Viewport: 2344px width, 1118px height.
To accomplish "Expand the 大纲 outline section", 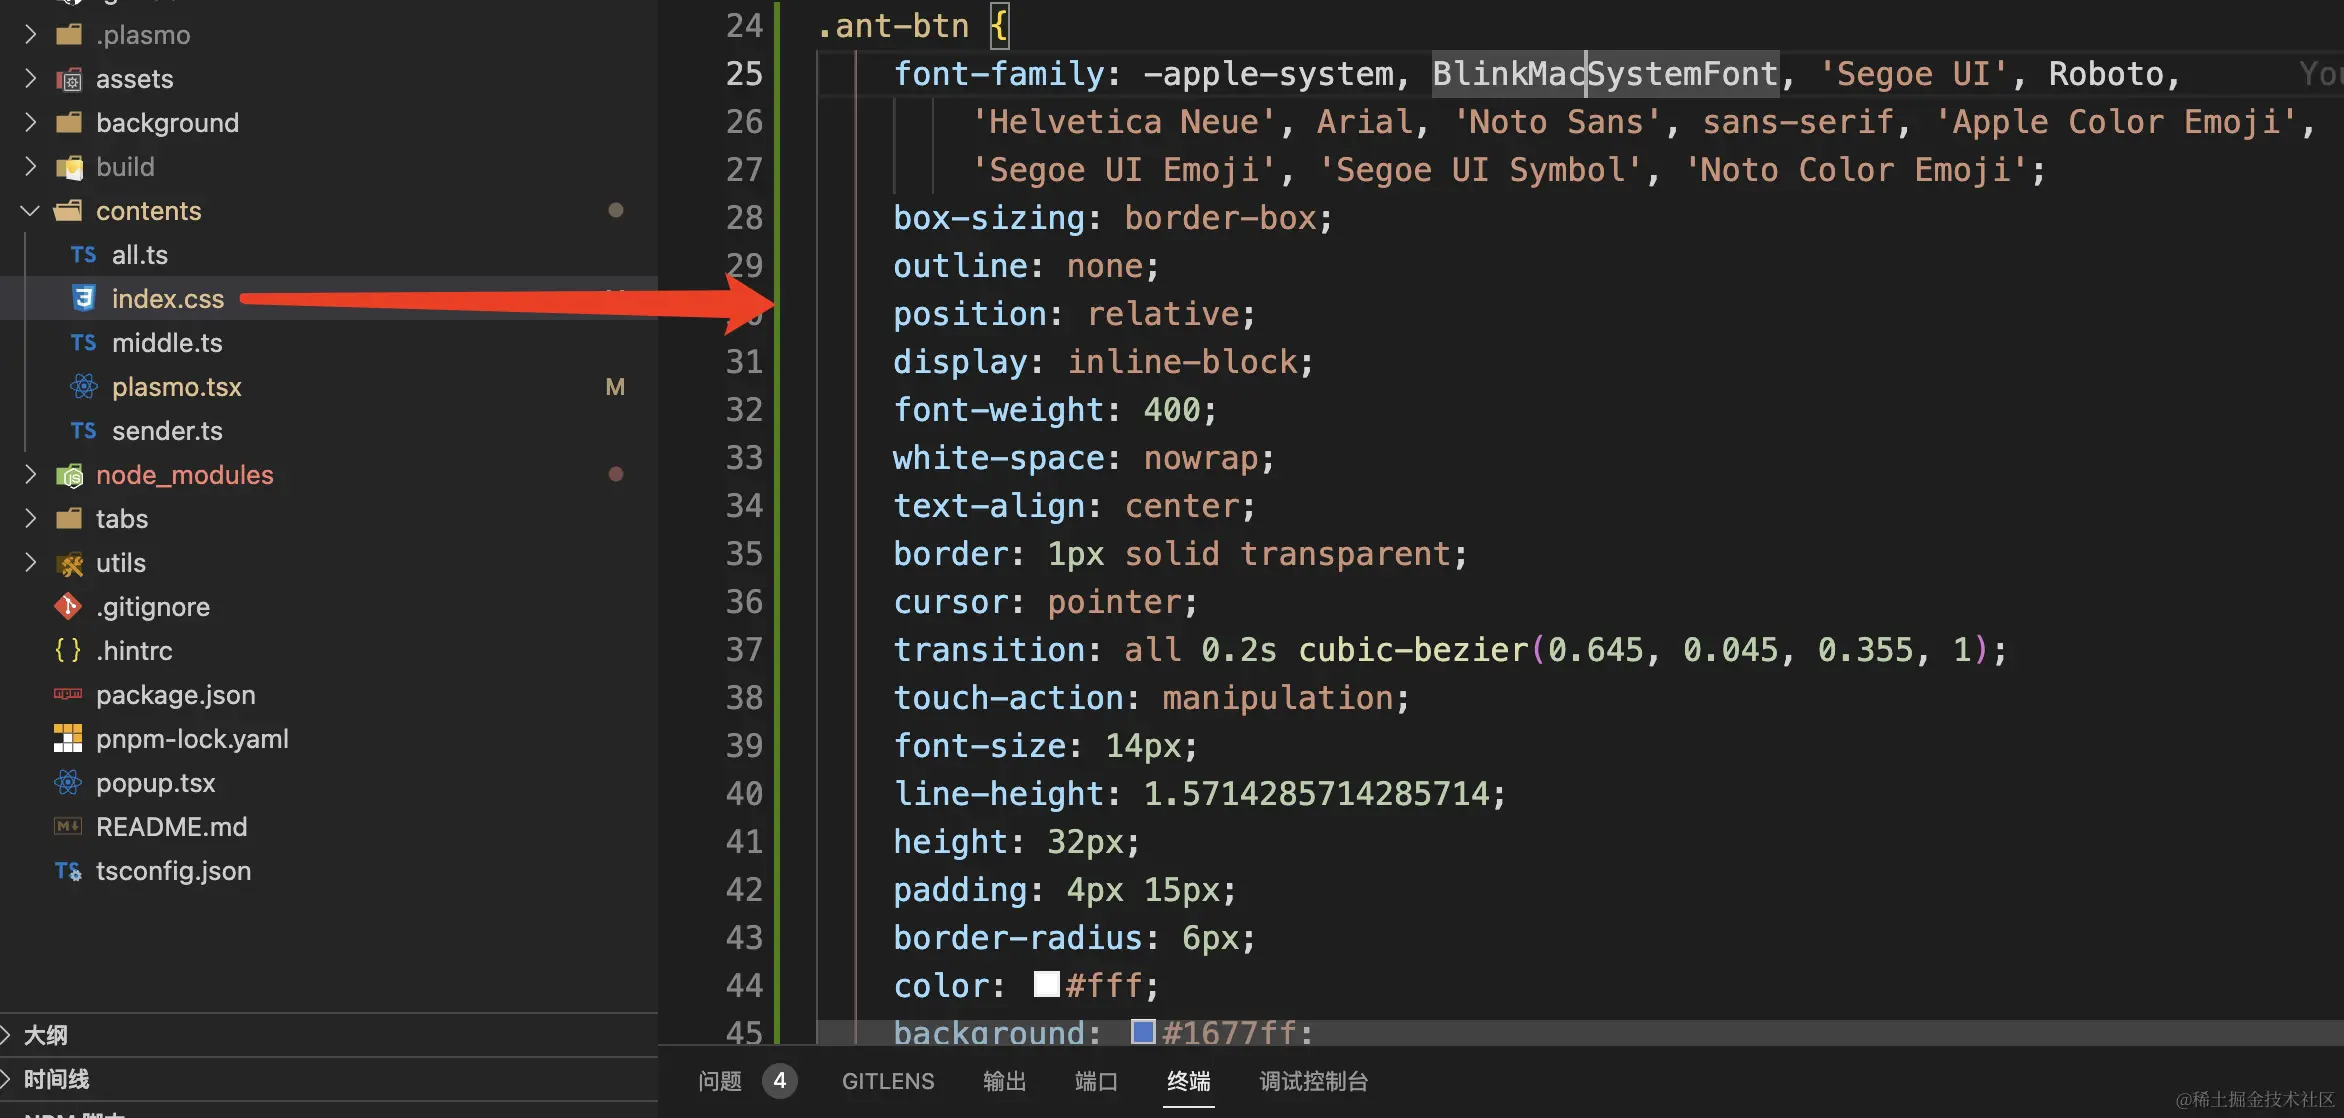I will click(x=44, y=1034).
